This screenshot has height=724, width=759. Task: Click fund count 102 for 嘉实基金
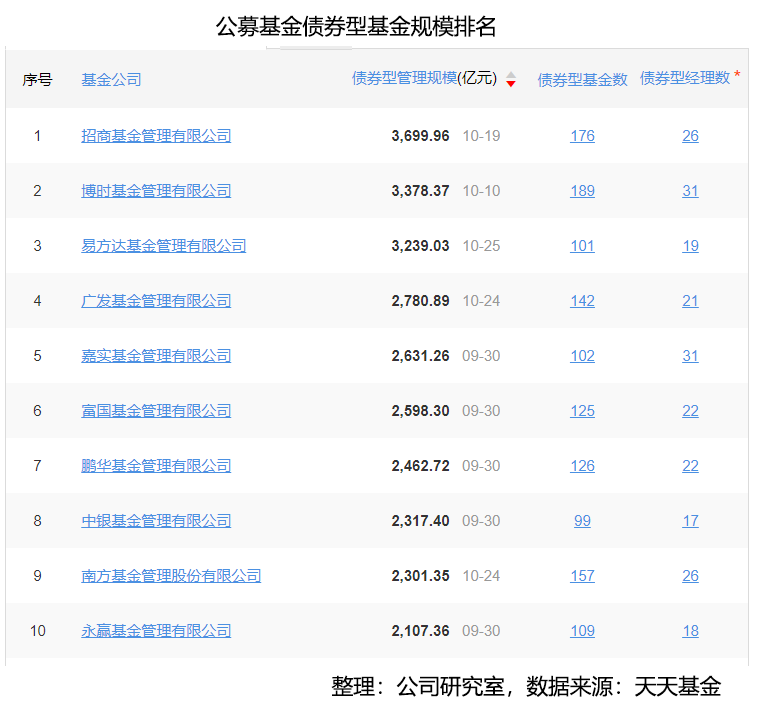click(582, 356)
